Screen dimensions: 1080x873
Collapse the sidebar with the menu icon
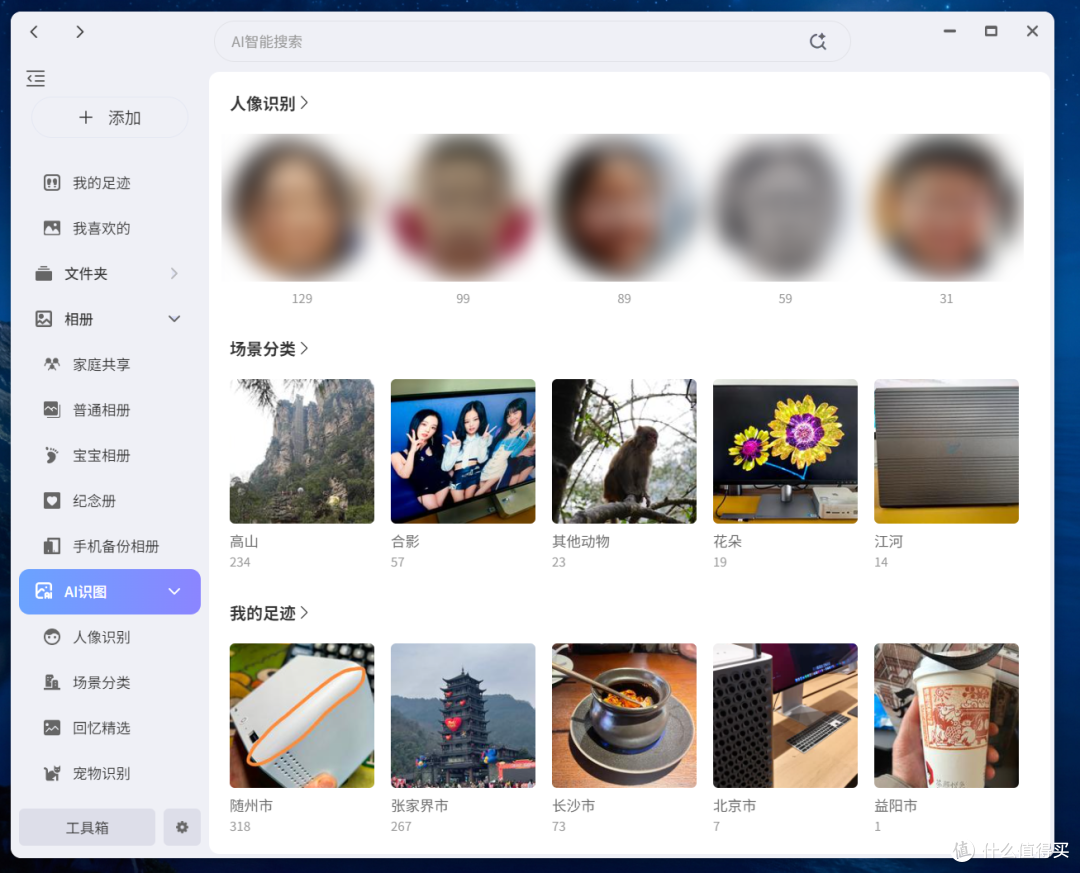pos(36,79)
